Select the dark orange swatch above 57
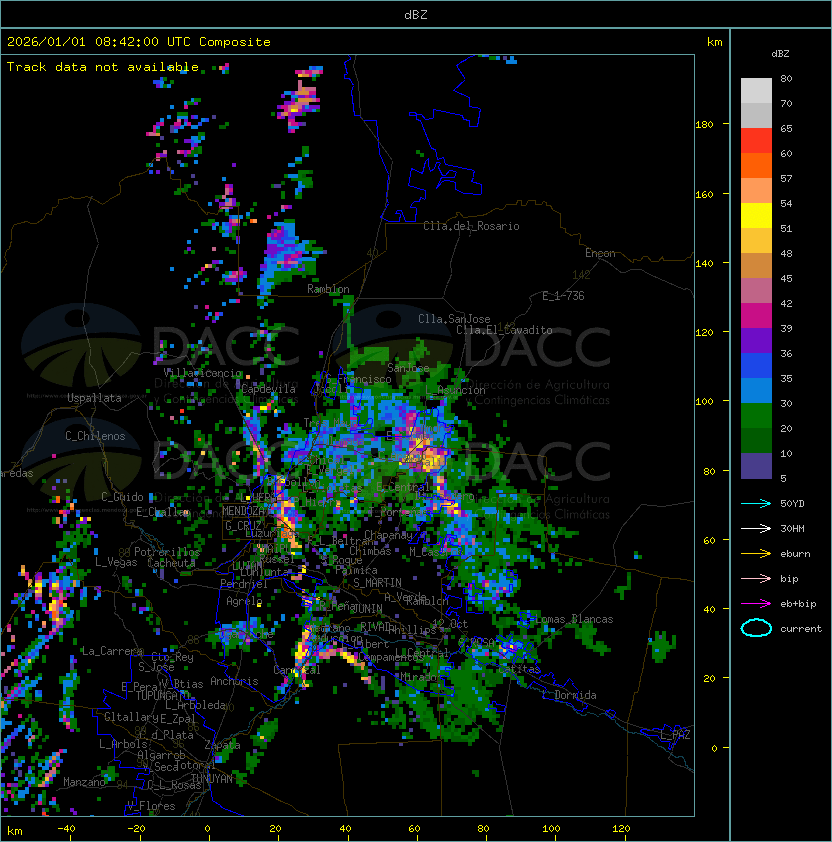The image size is (832, 842). (756, 165)
